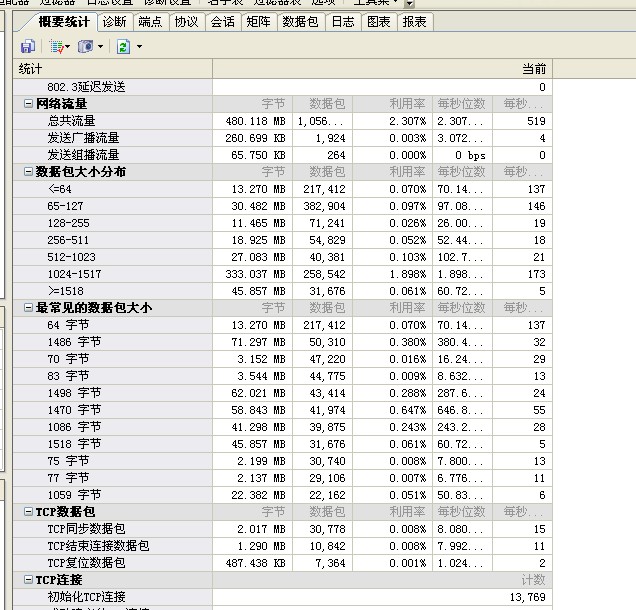Select the 1024-1517 packet size row
Screen dimensions: 636x610
coord(282,274)
